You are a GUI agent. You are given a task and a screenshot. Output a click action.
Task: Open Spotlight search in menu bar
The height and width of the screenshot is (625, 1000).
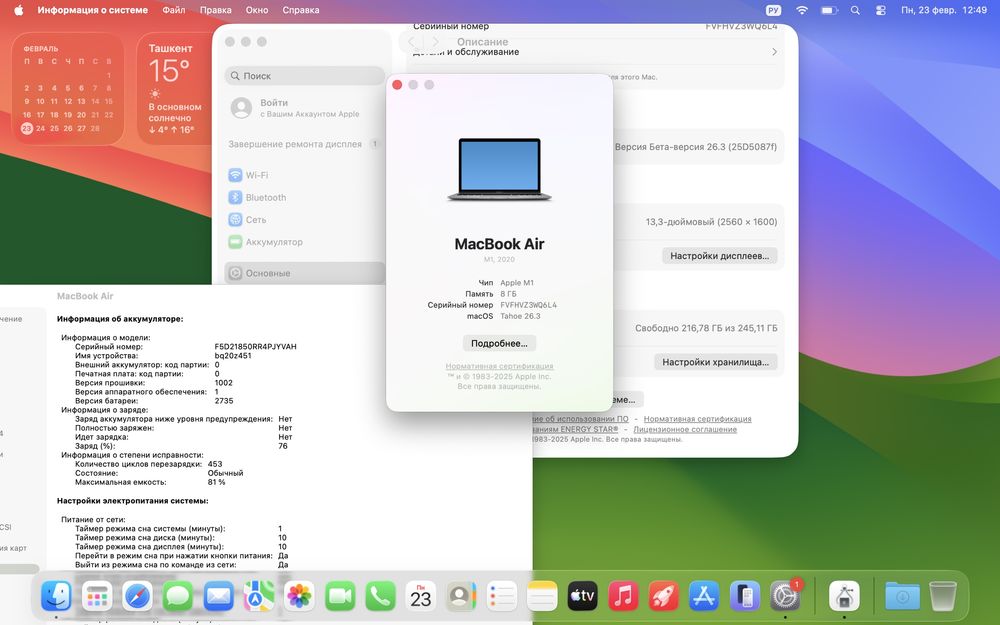[x=855, y=10]
